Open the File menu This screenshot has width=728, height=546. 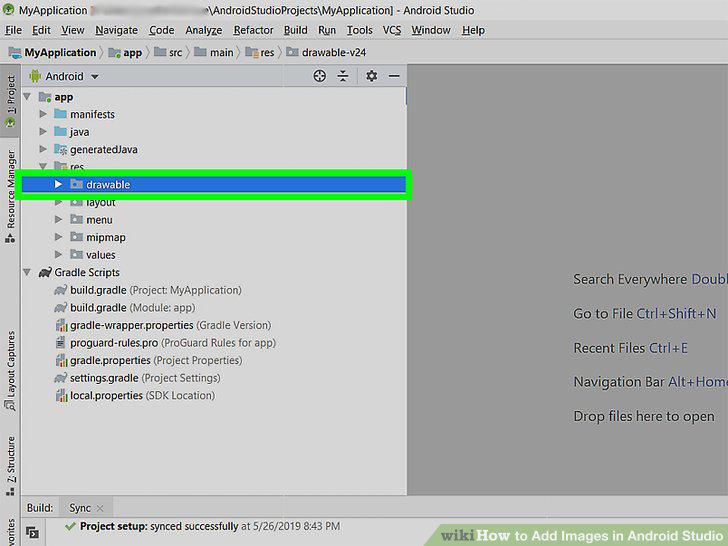(x=13, y=30)
